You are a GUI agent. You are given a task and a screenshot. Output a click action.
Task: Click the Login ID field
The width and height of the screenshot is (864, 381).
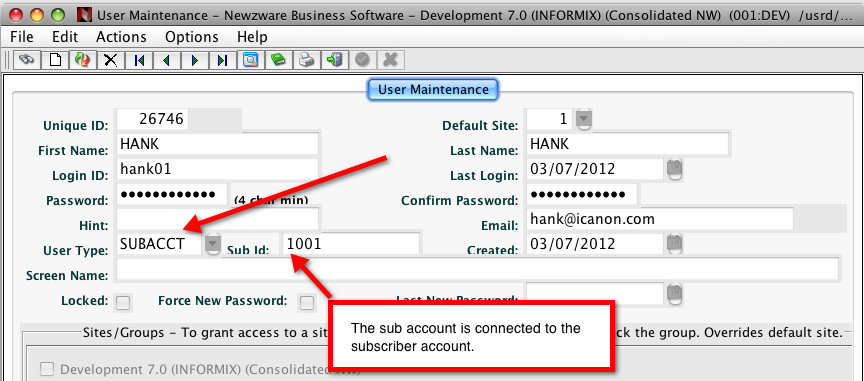(x=218, y=169)
